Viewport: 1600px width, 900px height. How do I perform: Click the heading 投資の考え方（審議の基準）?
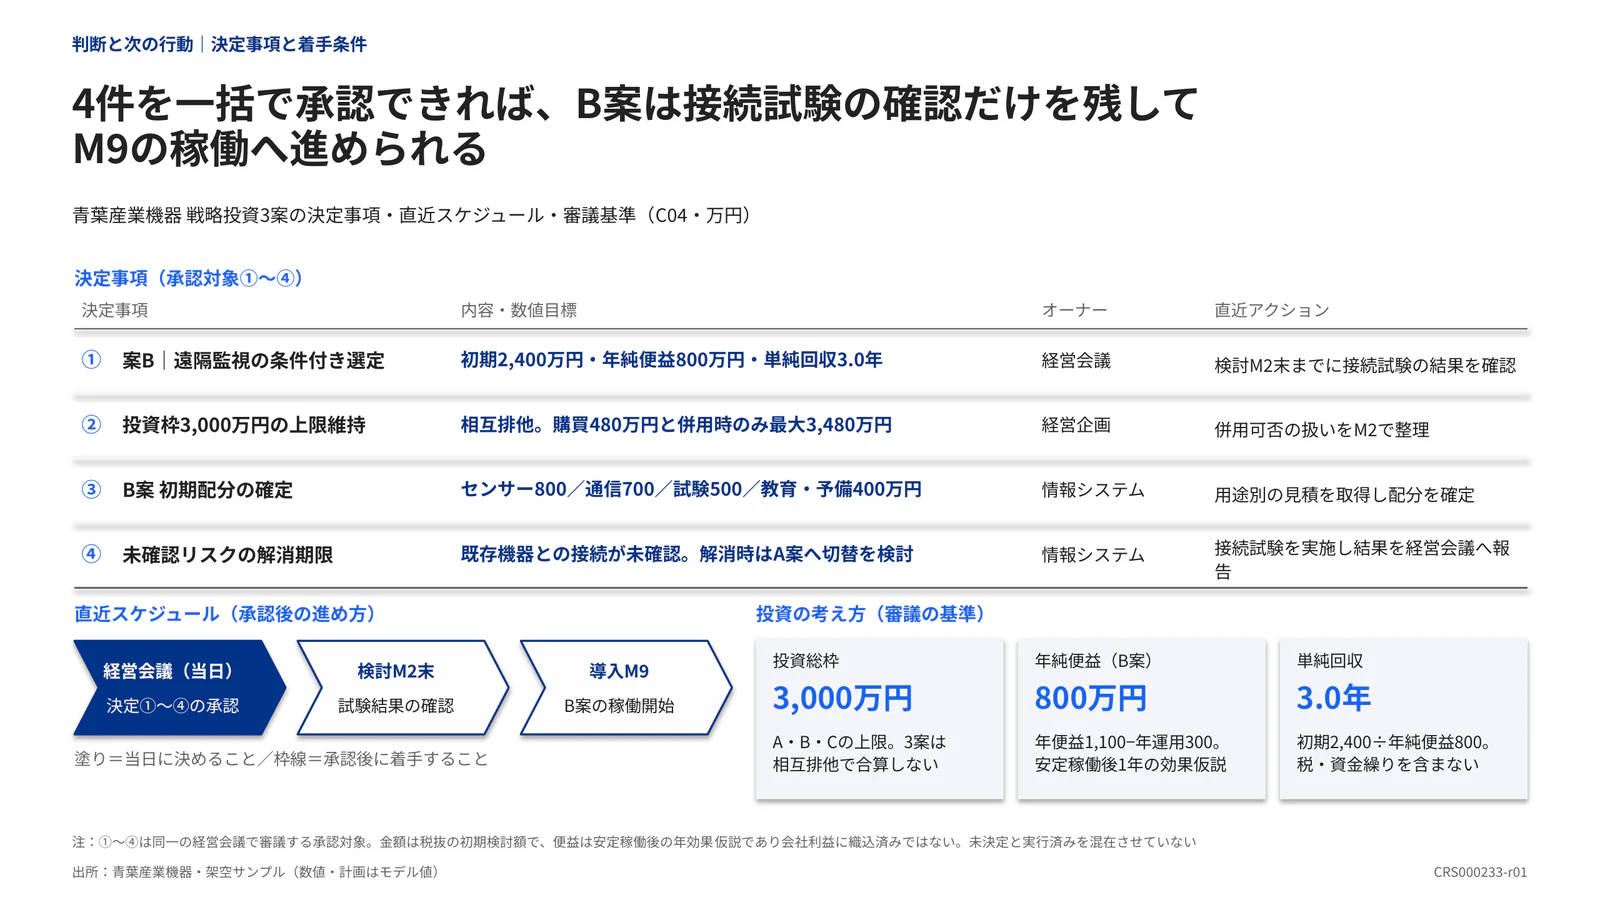tap(873, 614)
